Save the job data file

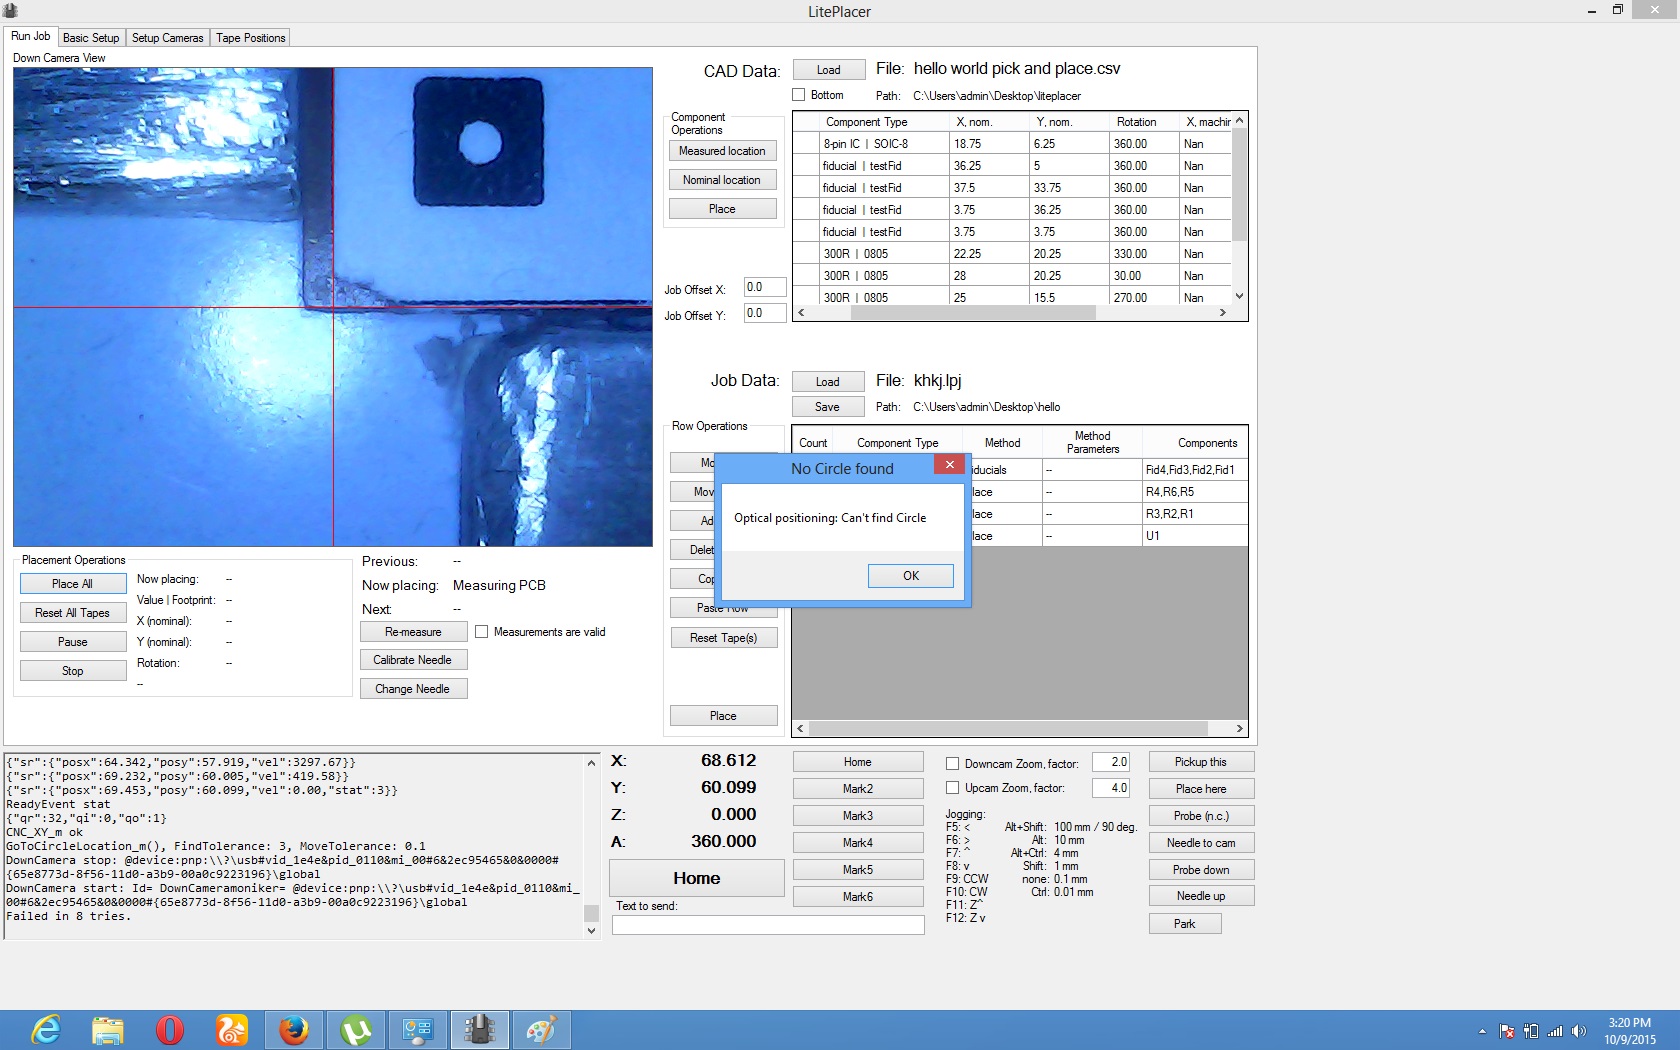coord(827,407)
